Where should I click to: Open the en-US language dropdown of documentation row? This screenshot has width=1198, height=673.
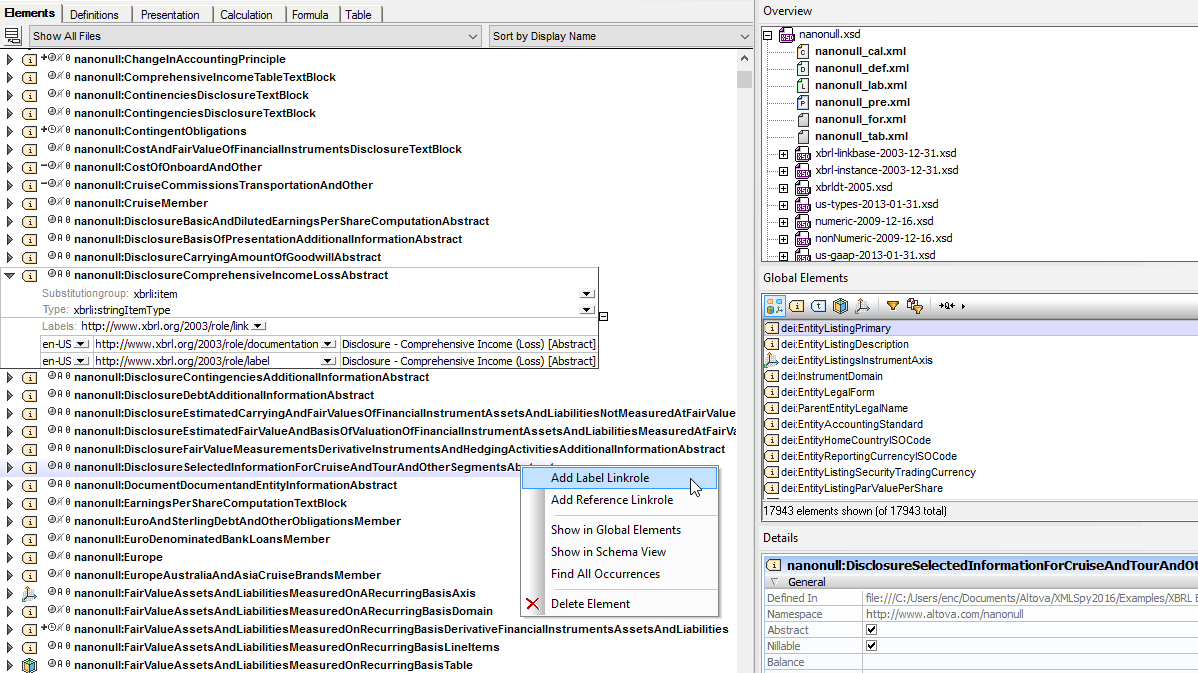81,344
